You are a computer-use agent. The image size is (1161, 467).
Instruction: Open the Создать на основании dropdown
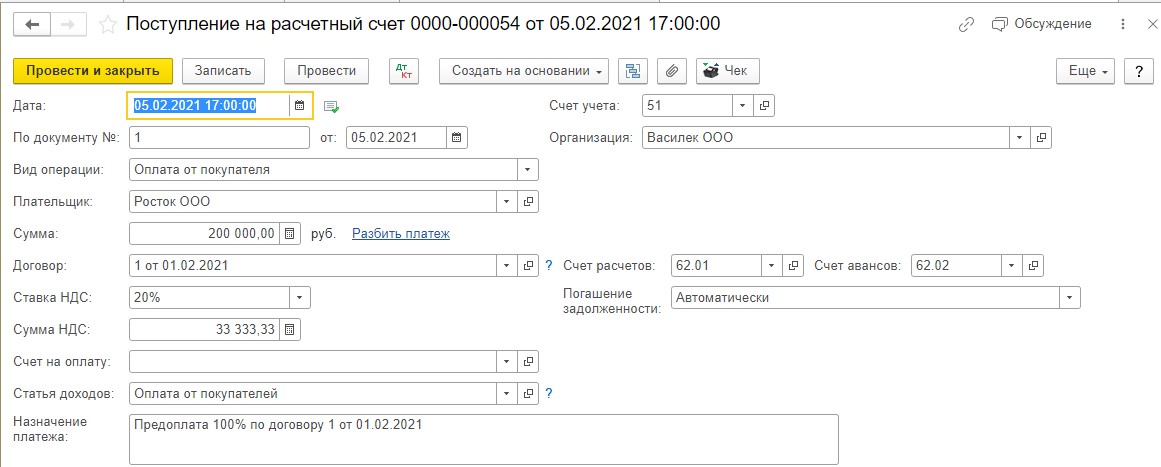[x=524, y=71]
